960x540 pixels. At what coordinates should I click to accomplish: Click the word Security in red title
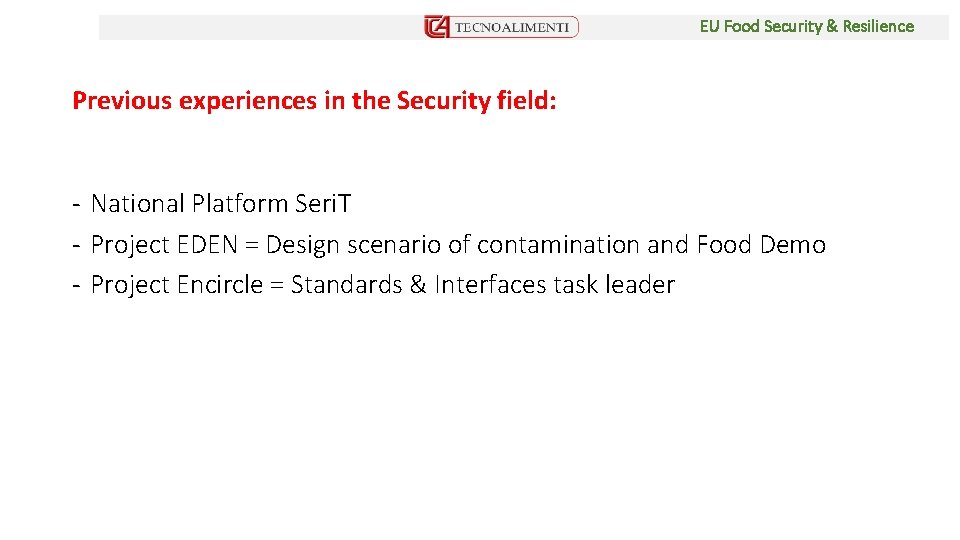pos(443,101)
